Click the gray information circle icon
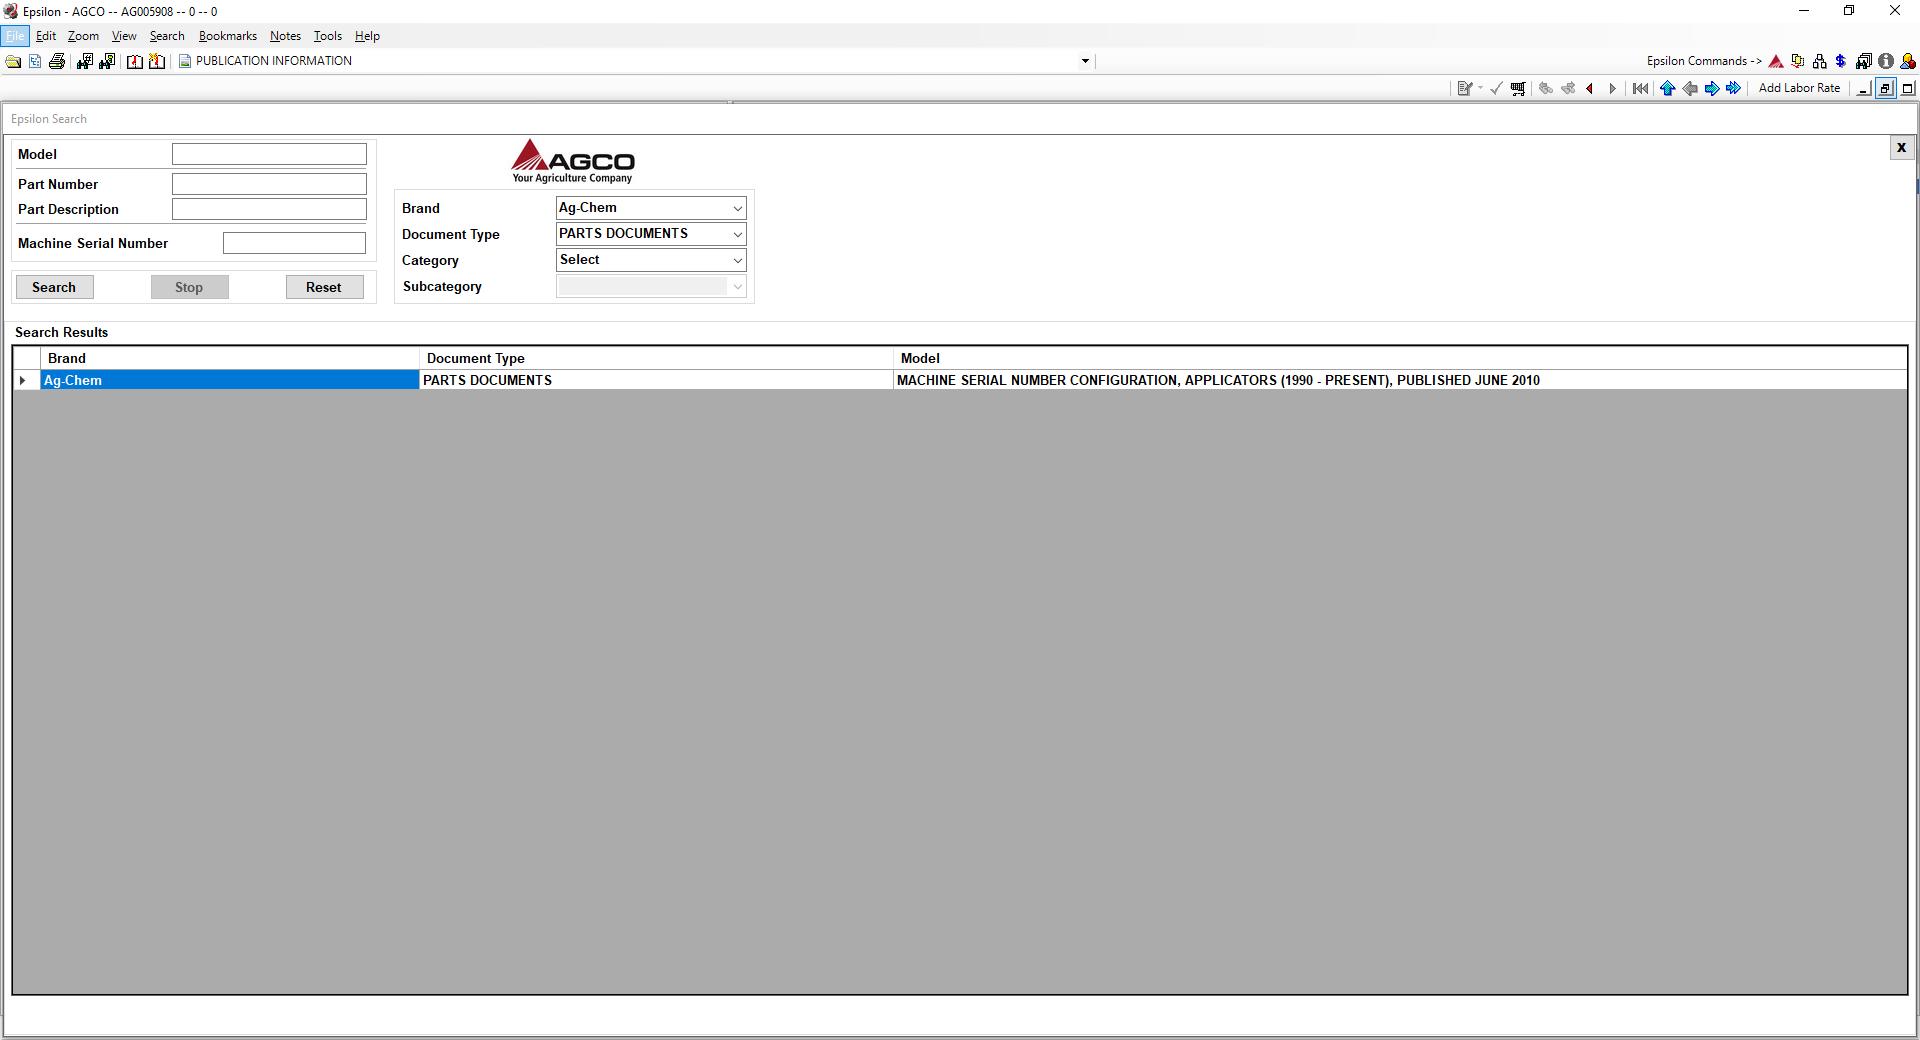The width and height of the screenshot is (1920, 1040). pyautogui.click(x=1886, y=61)
